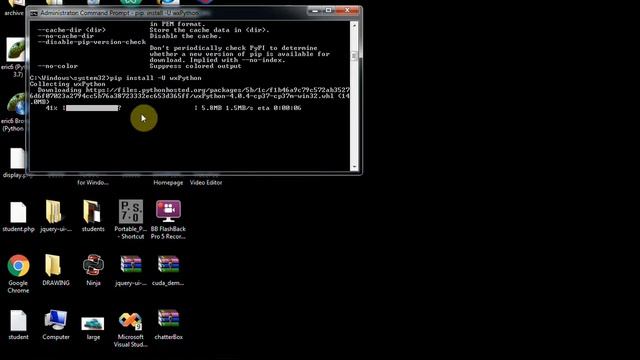Viewport: 640px width, 360px height.
Task: Click the Command Prompt scrollbar thumb
Action: [x=354, y=56]
